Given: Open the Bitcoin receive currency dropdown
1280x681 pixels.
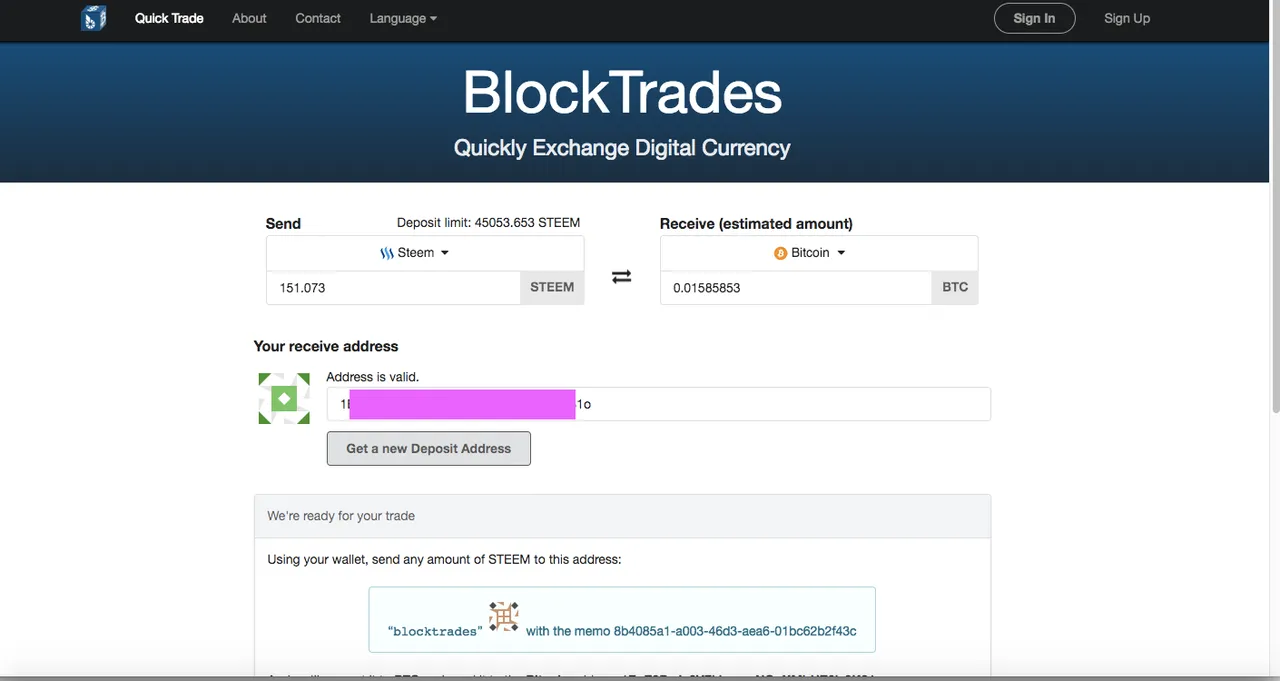Looking at the screenshot, I should coord(819,253).
